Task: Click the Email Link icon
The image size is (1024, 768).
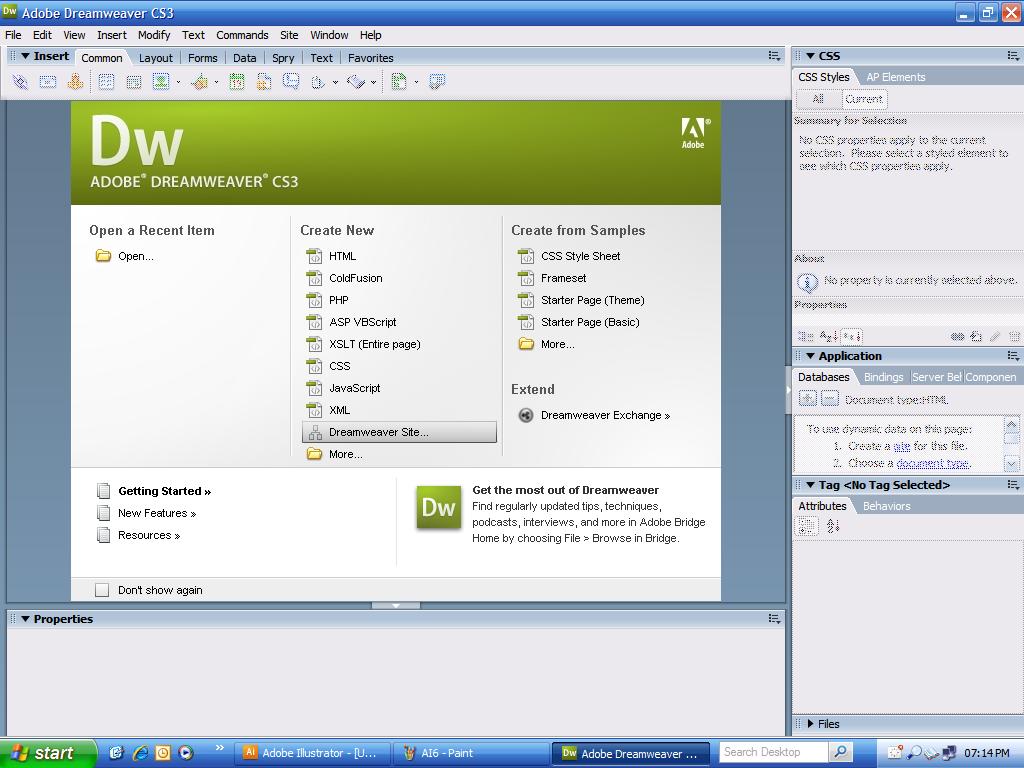Action: [x=48, y=82]
